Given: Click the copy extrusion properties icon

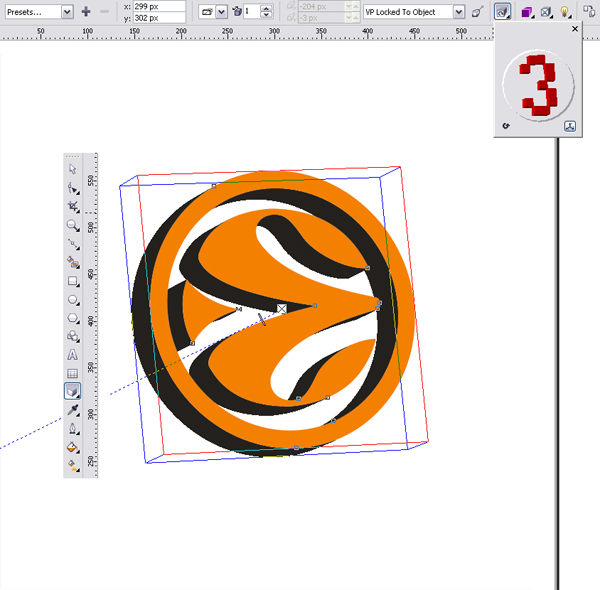Looking at the screenshot, I should (589, 11).
